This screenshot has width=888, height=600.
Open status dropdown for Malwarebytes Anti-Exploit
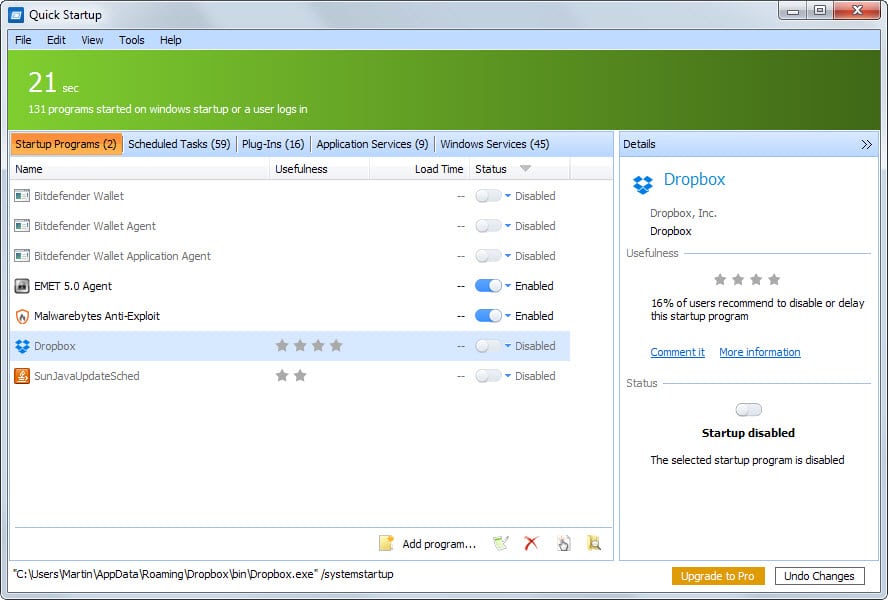point(508,316)
